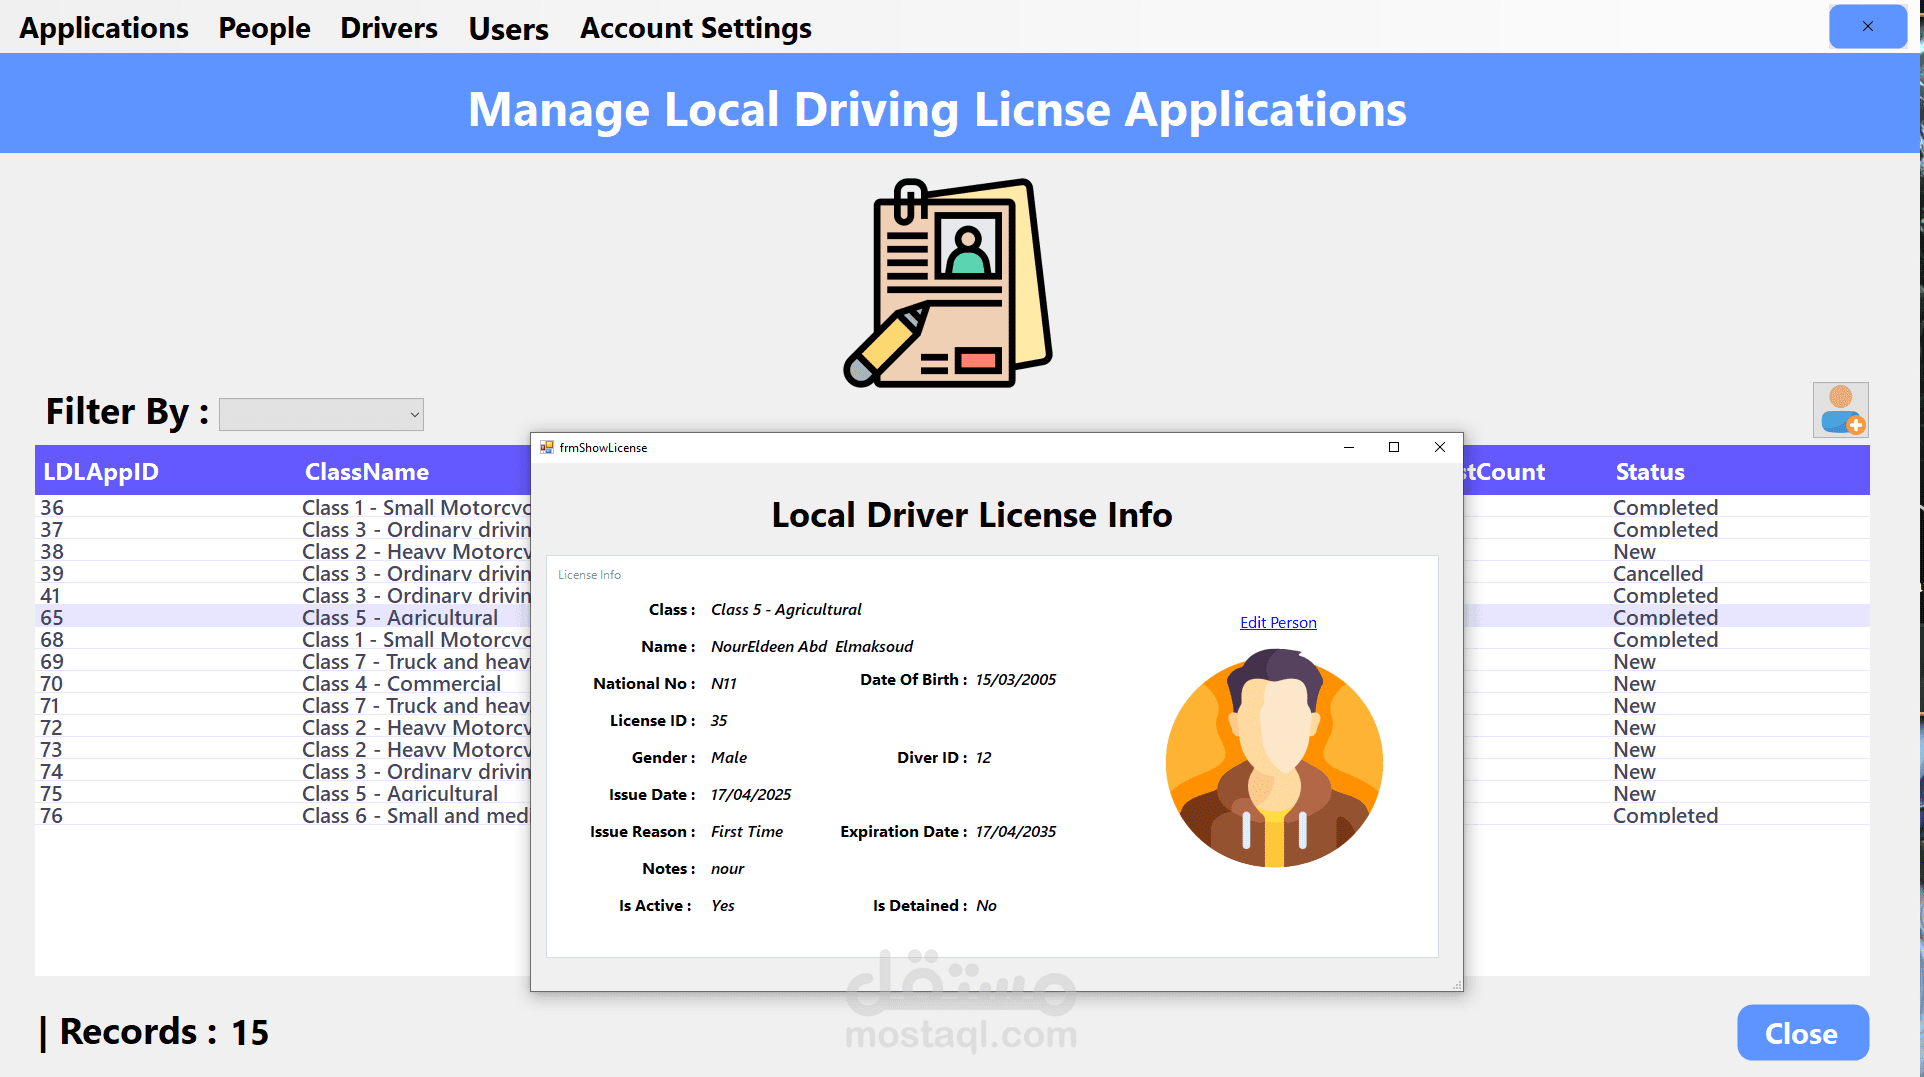Maximize the frmShowLicense dialog
Image resolution: width=1924 pixels, height=1077 pixels.
(x=1393, y=447)
